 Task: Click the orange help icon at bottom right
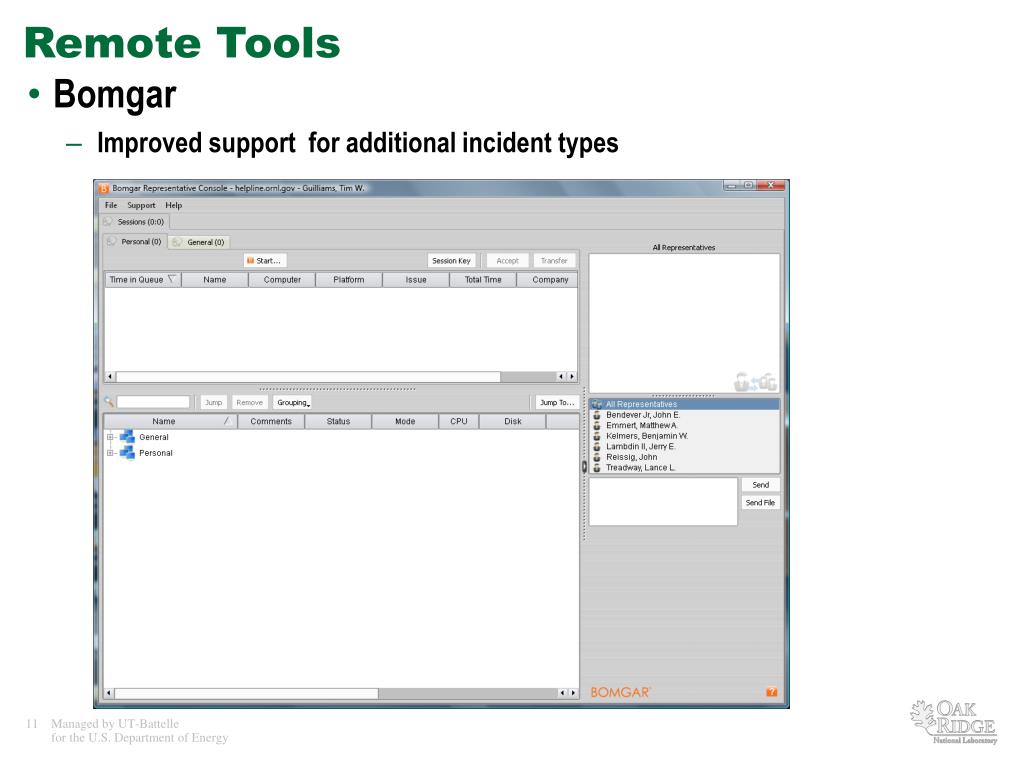[x=771, y=692]
